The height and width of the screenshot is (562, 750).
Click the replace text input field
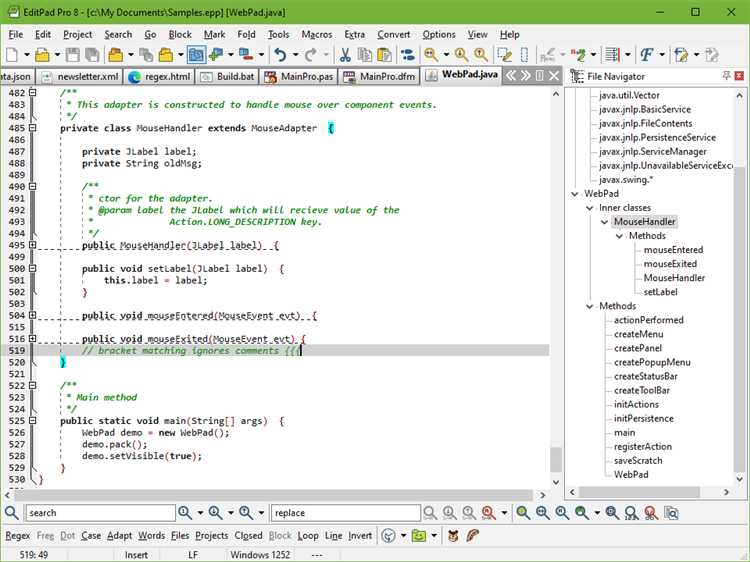click(346, 513)
